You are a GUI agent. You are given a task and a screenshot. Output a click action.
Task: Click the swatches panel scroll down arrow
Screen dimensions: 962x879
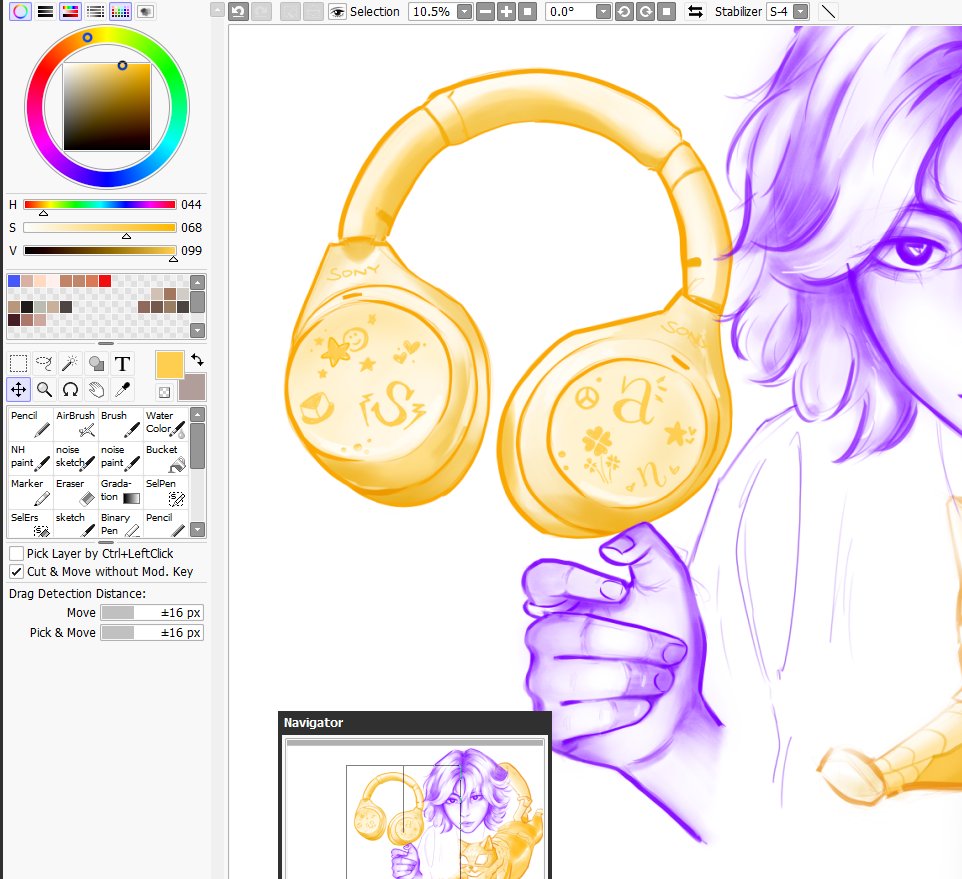click(x=197, y=331)
